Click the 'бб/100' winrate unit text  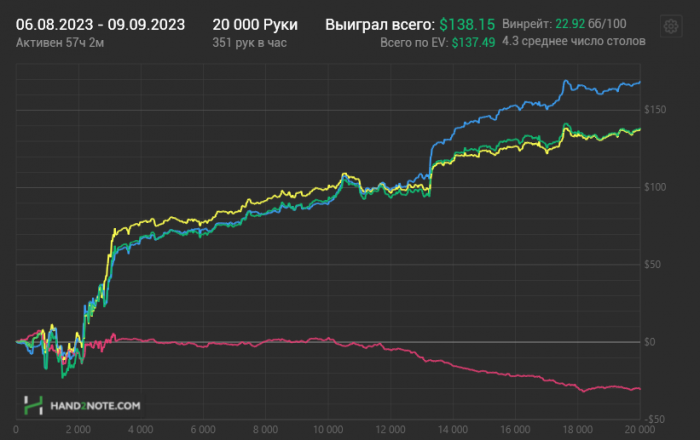pyautogui.click(x=607, y=24)
